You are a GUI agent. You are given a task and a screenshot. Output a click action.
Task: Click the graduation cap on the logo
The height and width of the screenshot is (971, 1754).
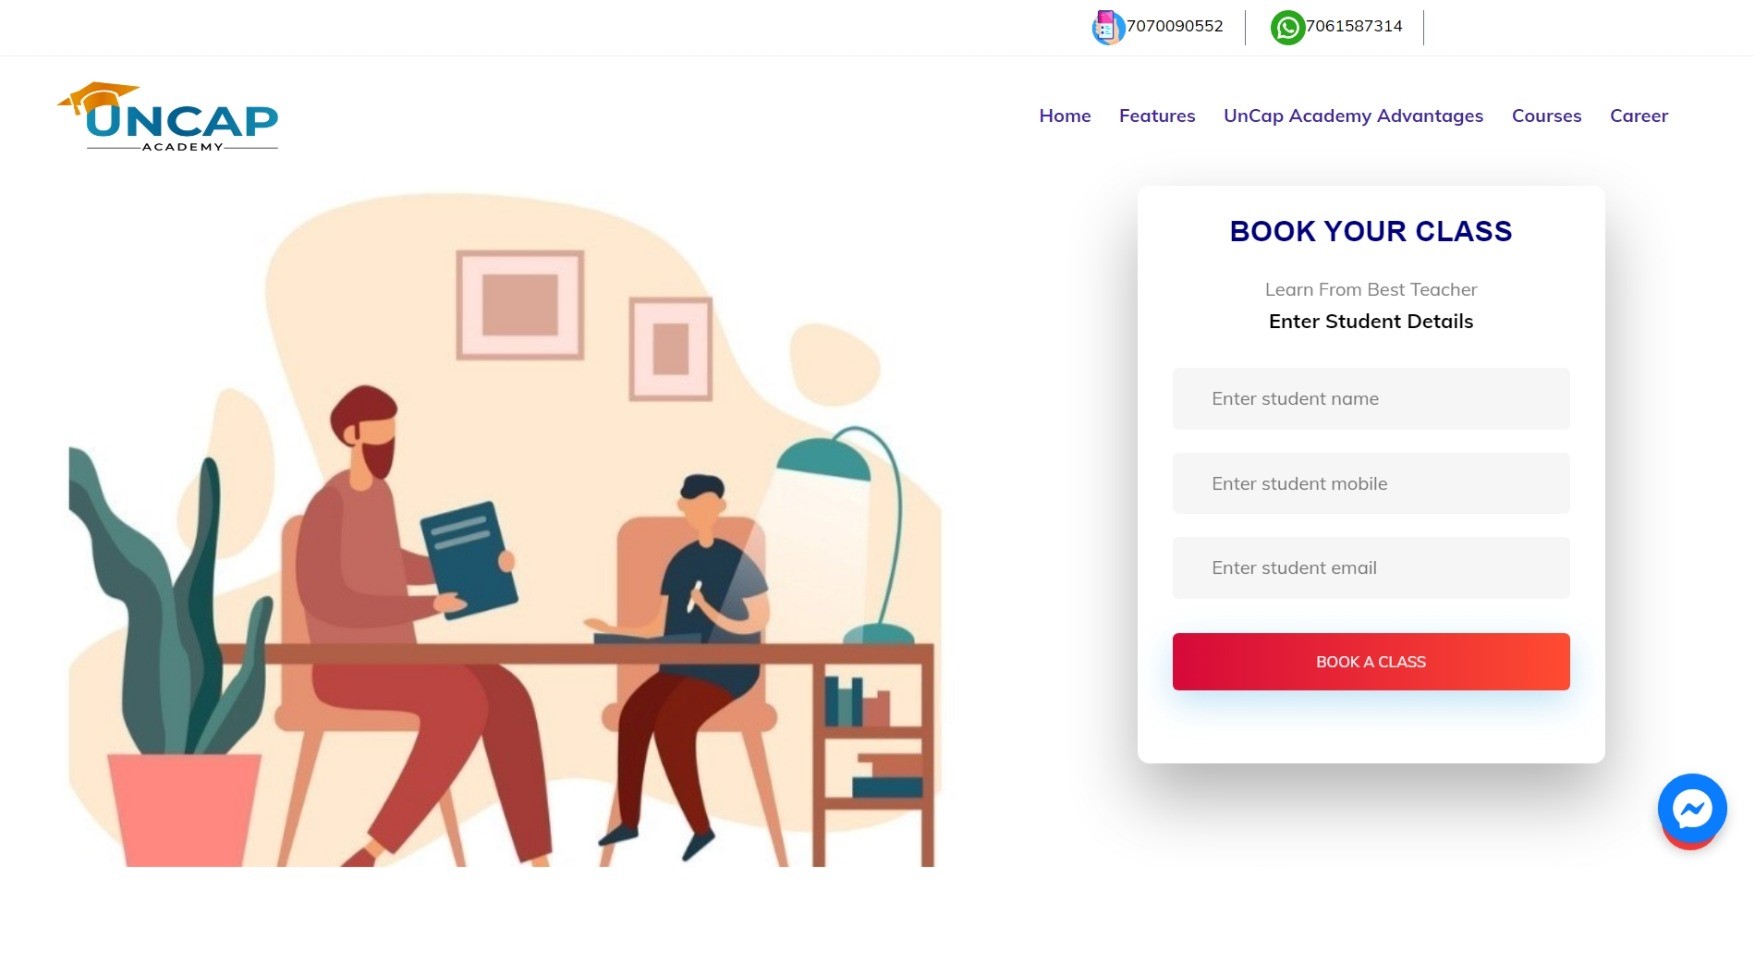click(100, 97)
